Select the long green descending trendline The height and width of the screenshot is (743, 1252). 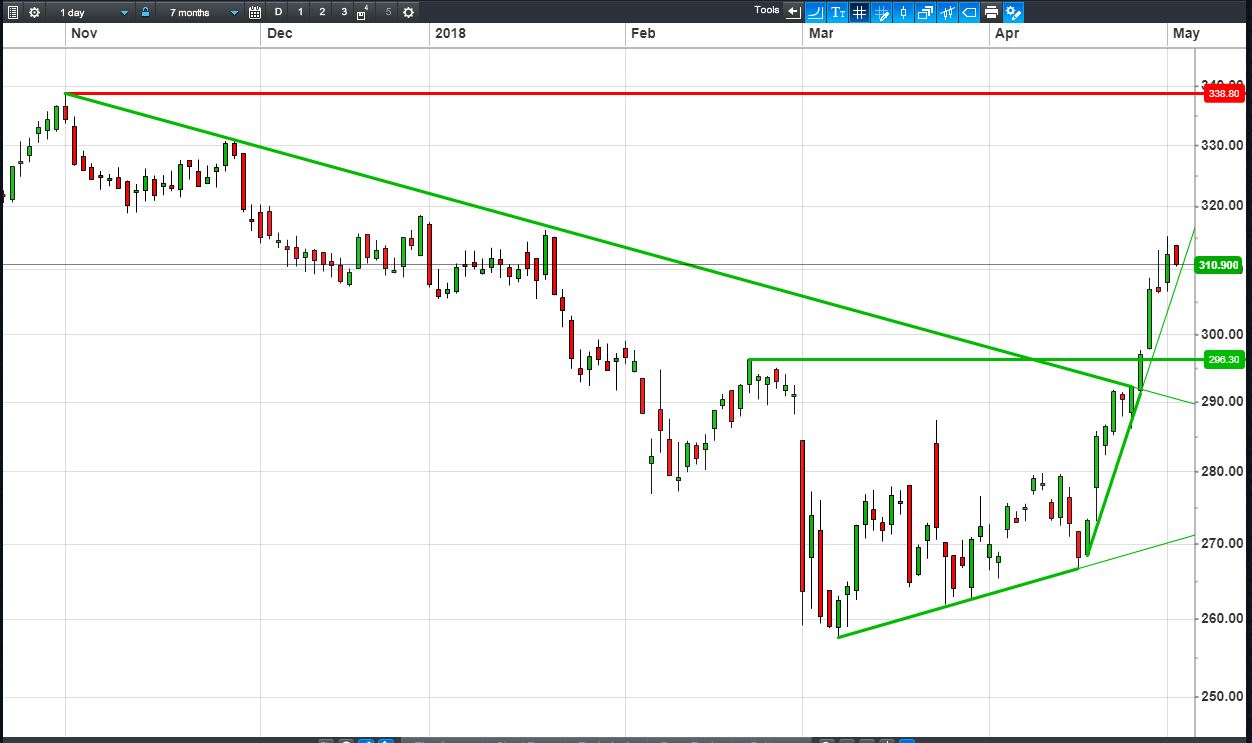pos(600,241)
